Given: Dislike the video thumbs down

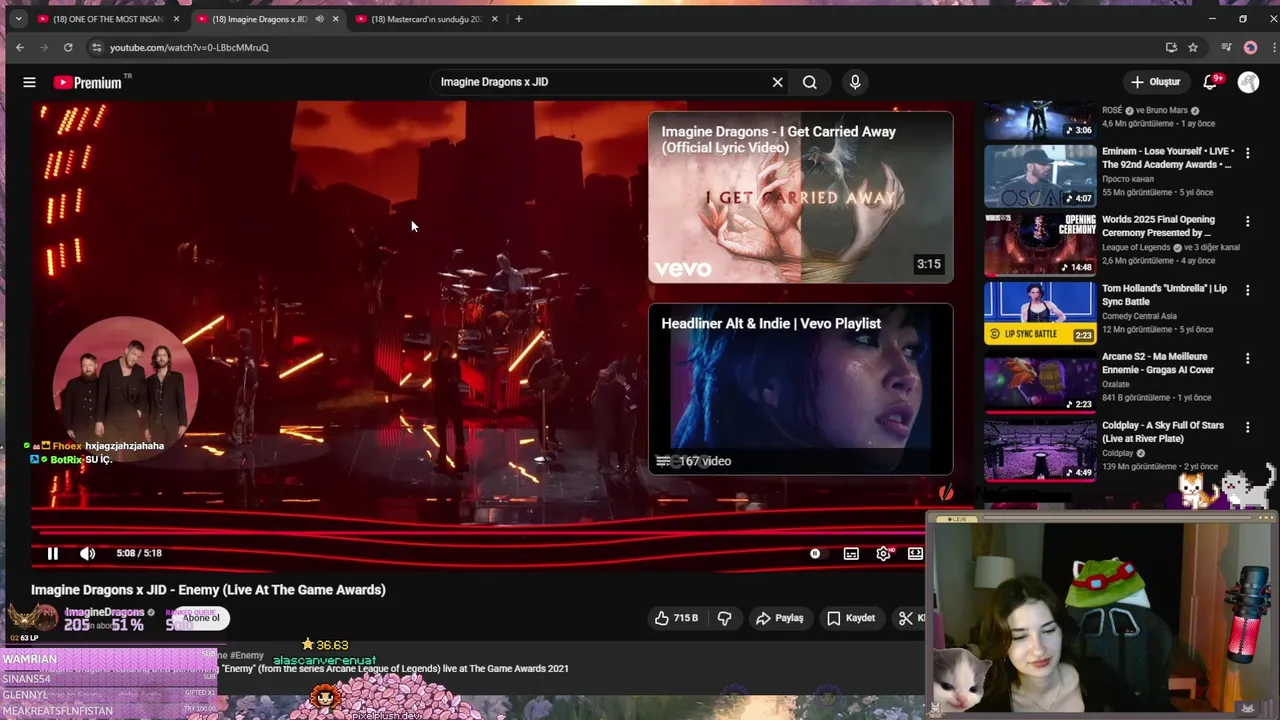Looking at the screenshot, I should tap(724, 618).
